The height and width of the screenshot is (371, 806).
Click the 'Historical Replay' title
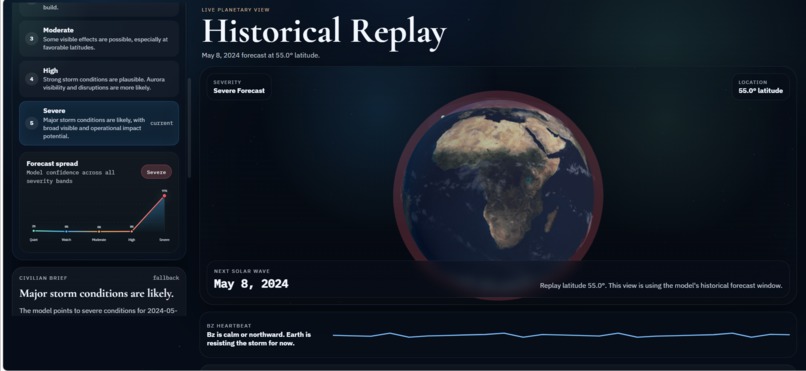324,32
